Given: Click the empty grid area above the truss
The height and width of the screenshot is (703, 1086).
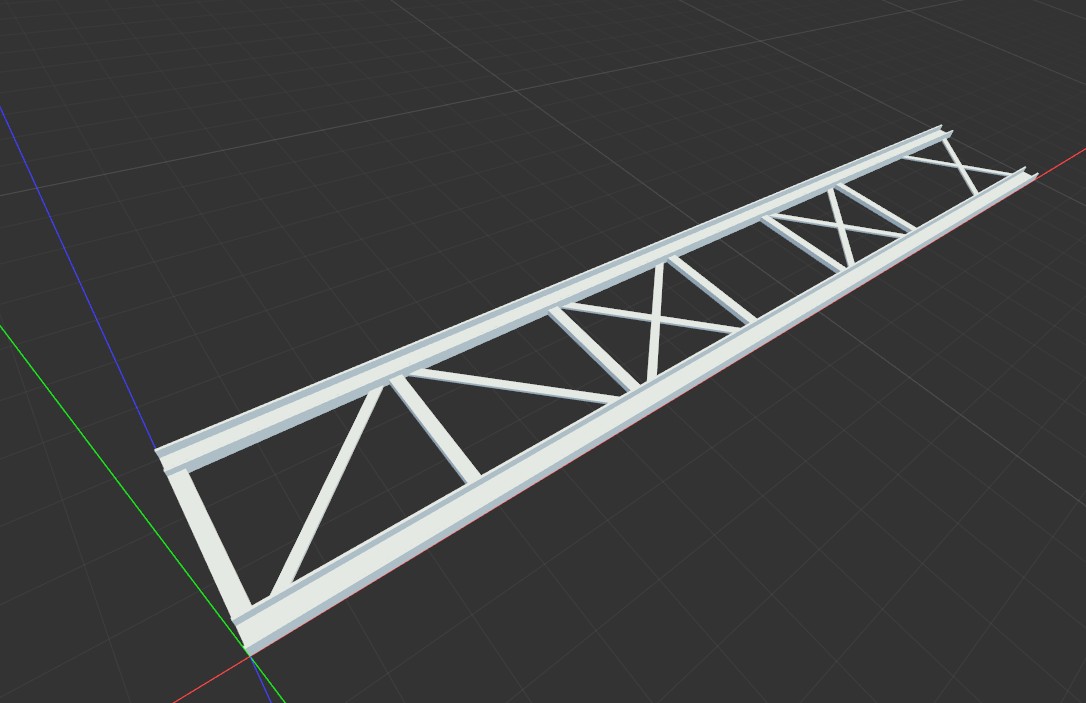Looking at the screenshot, I should coord(400,150).
